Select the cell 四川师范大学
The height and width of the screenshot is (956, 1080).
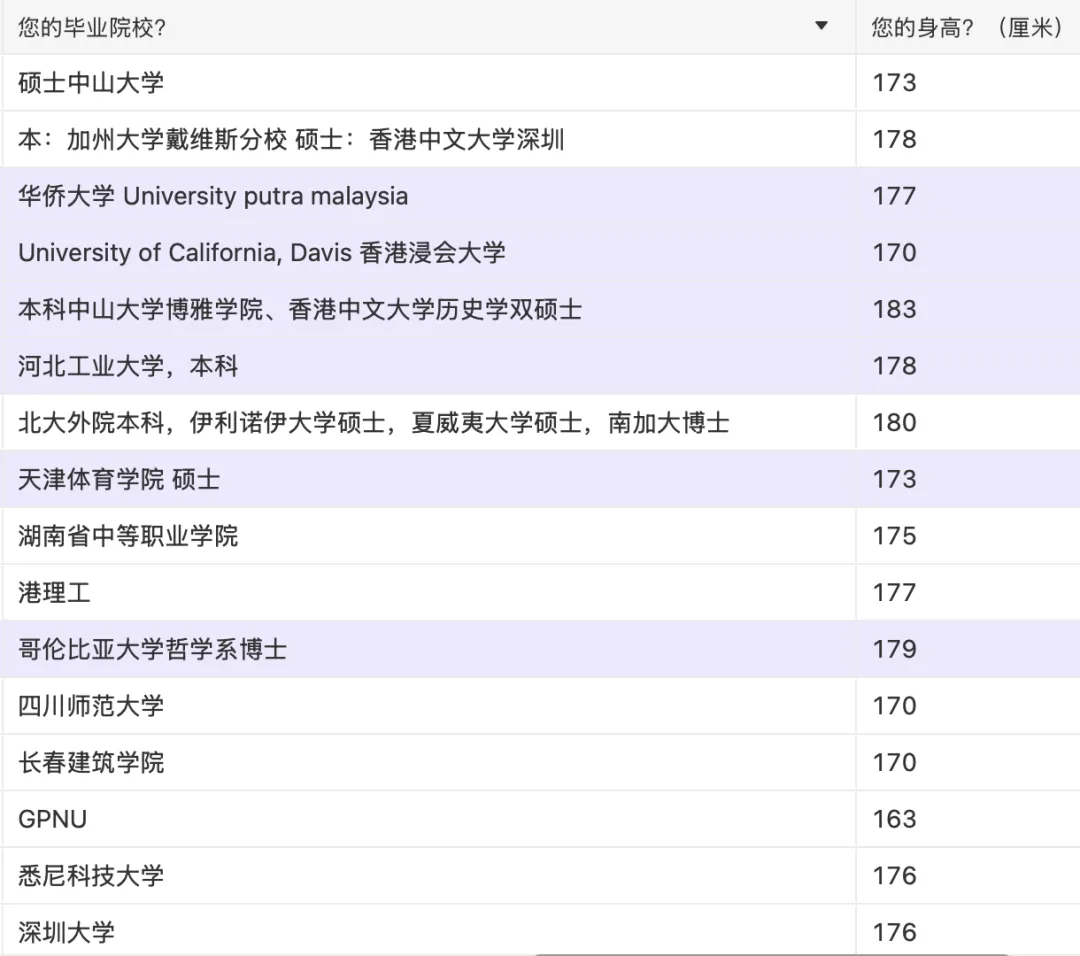[x=428, y=706]
